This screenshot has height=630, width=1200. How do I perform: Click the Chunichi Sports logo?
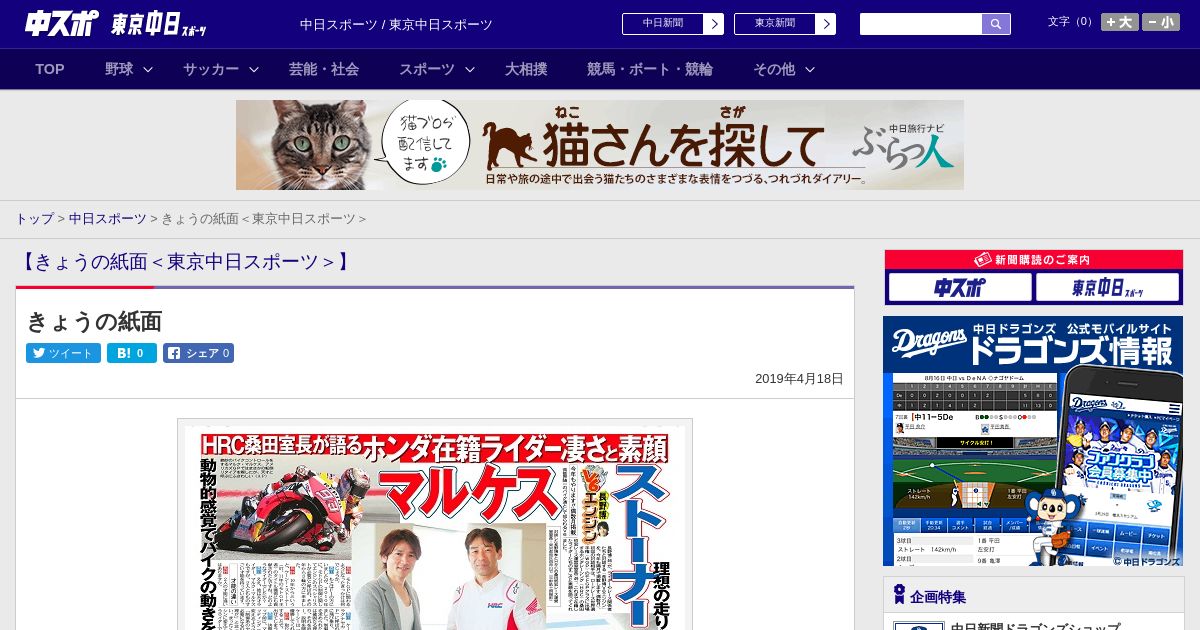point(61,24)
